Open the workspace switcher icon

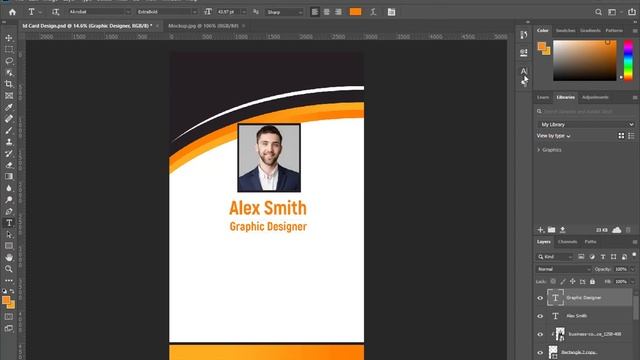pyautogui.click(x=613, y=12)
